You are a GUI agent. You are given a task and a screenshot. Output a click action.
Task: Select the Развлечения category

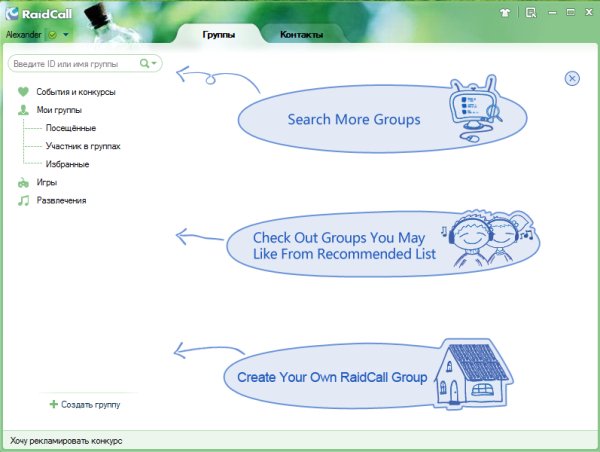(x=61, y=201)
